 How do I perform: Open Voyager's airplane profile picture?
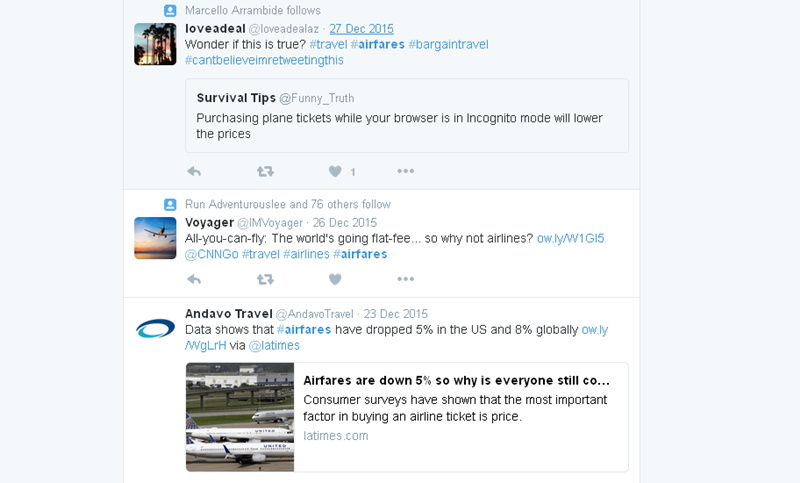[x=155, y=238]
